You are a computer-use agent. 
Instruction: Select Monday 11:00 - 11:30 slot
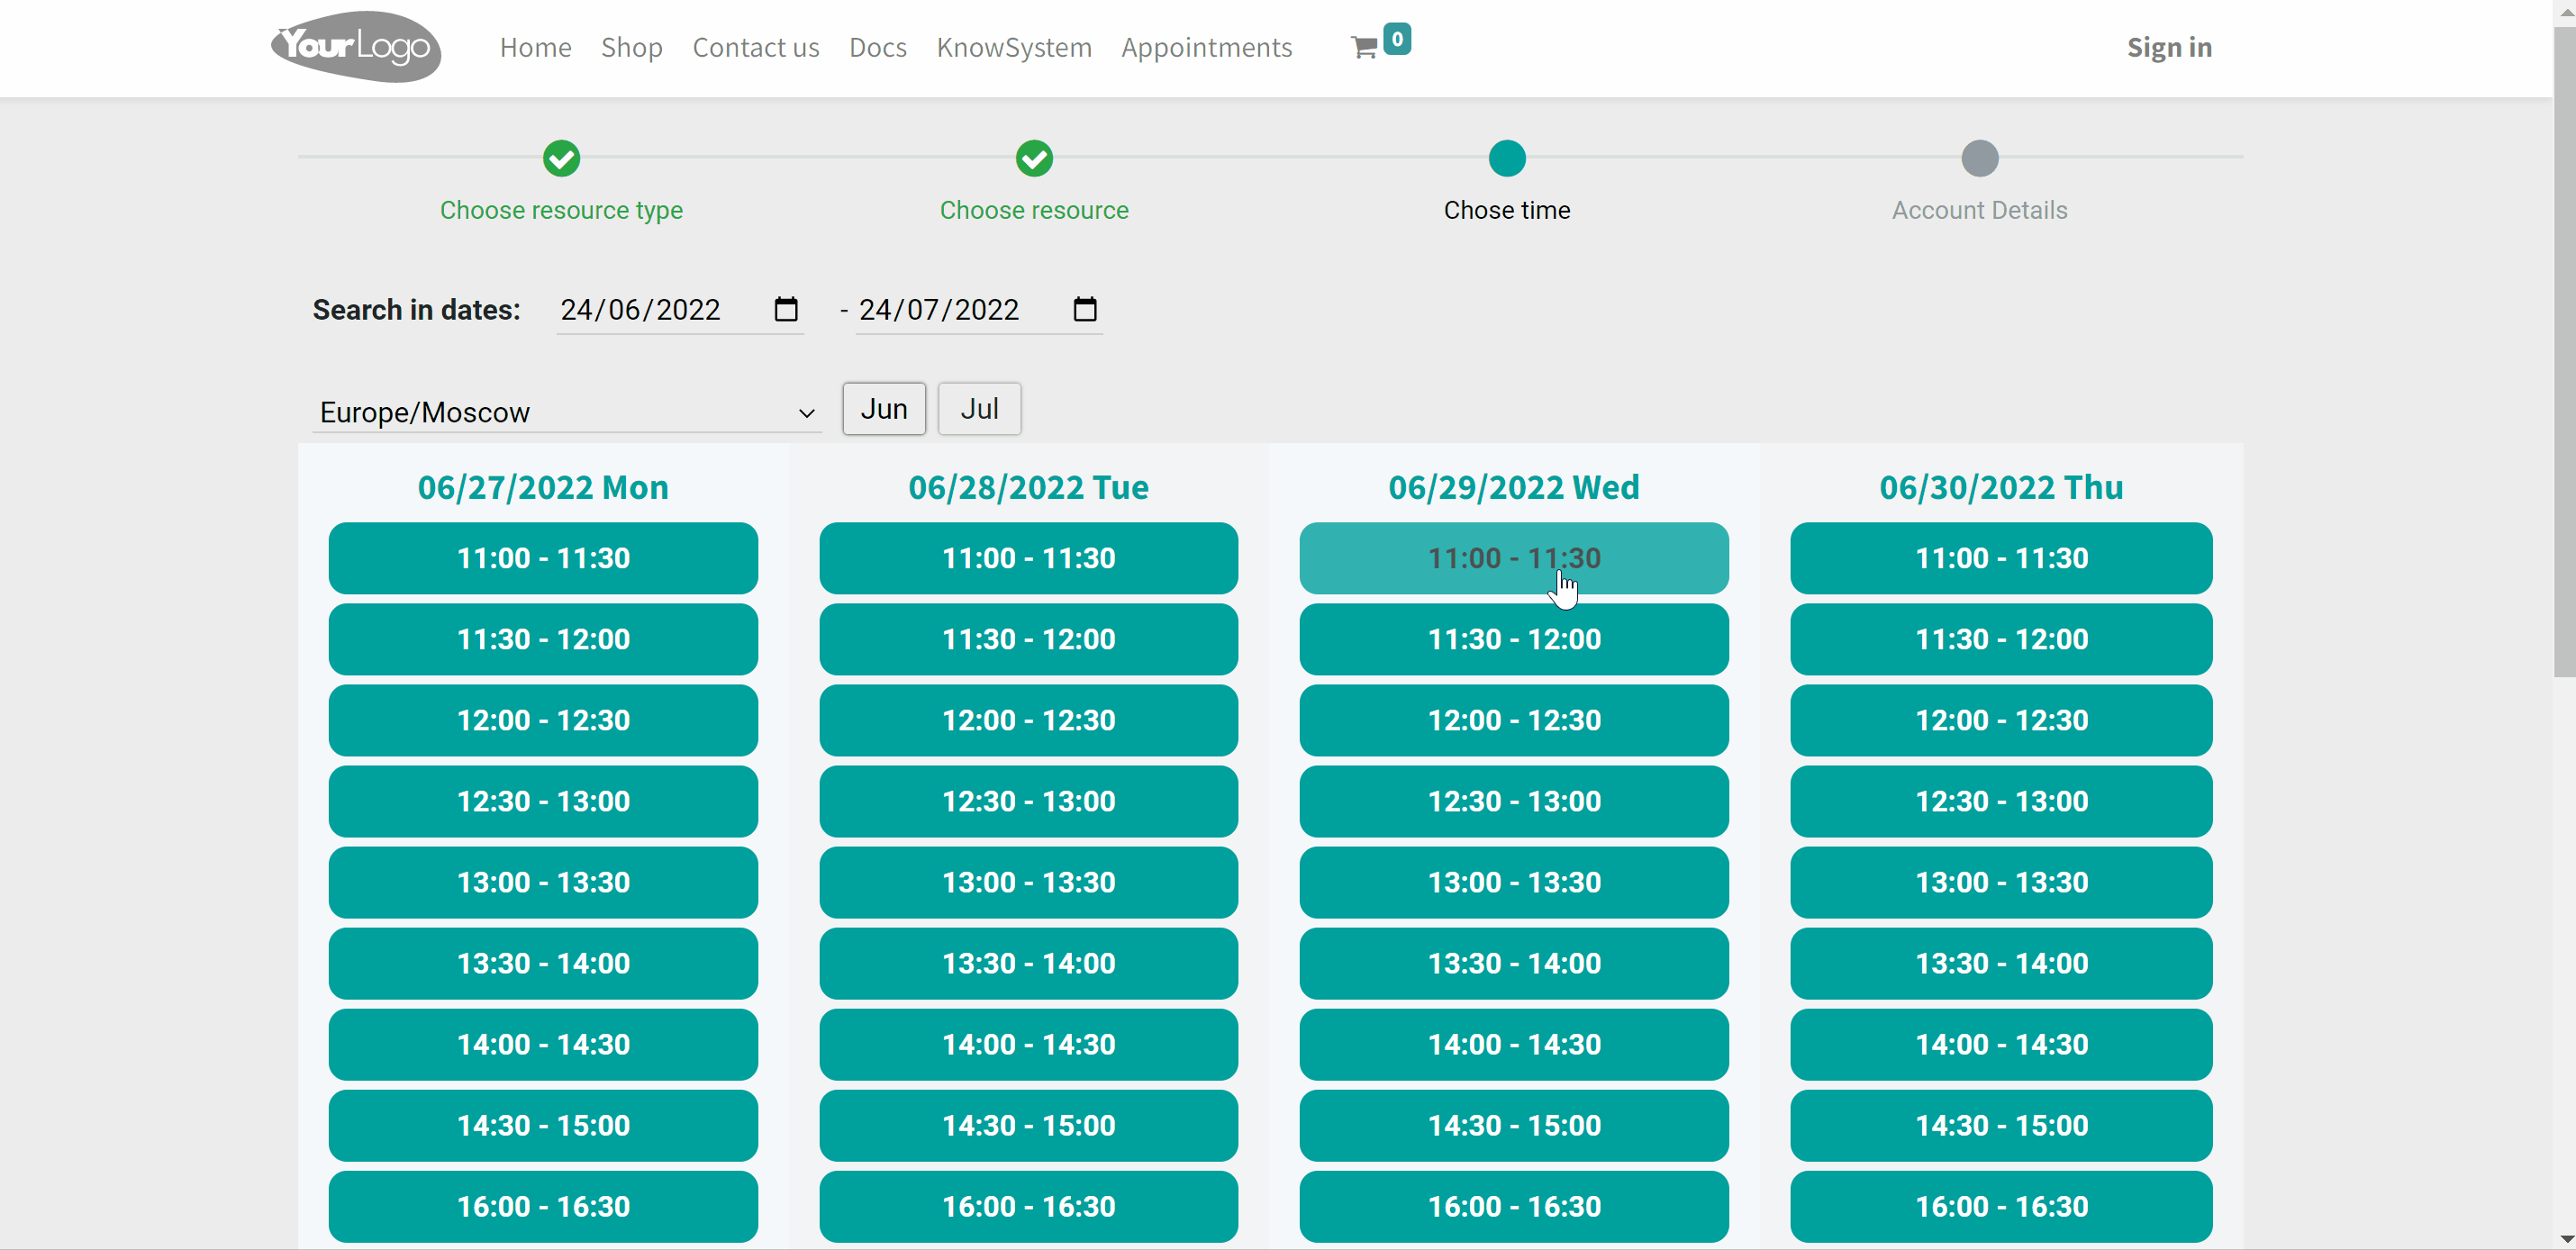(543, 558)
